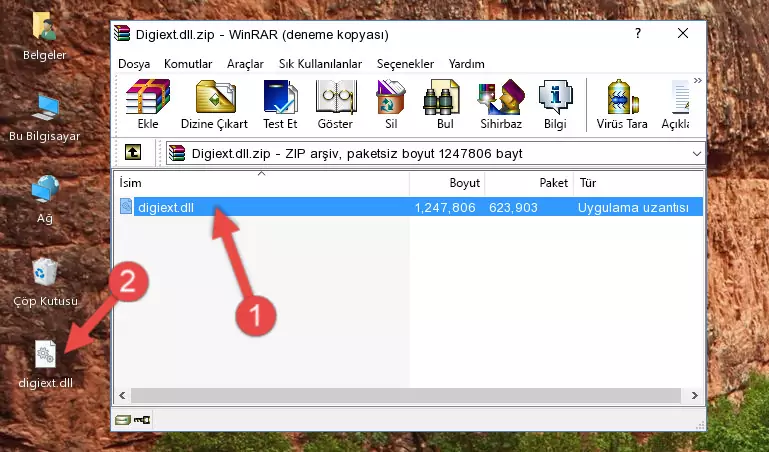Show archive Bilgi info
Viewport: 769px width, 452px height.
pyautogui.click(x=555, y=104)
